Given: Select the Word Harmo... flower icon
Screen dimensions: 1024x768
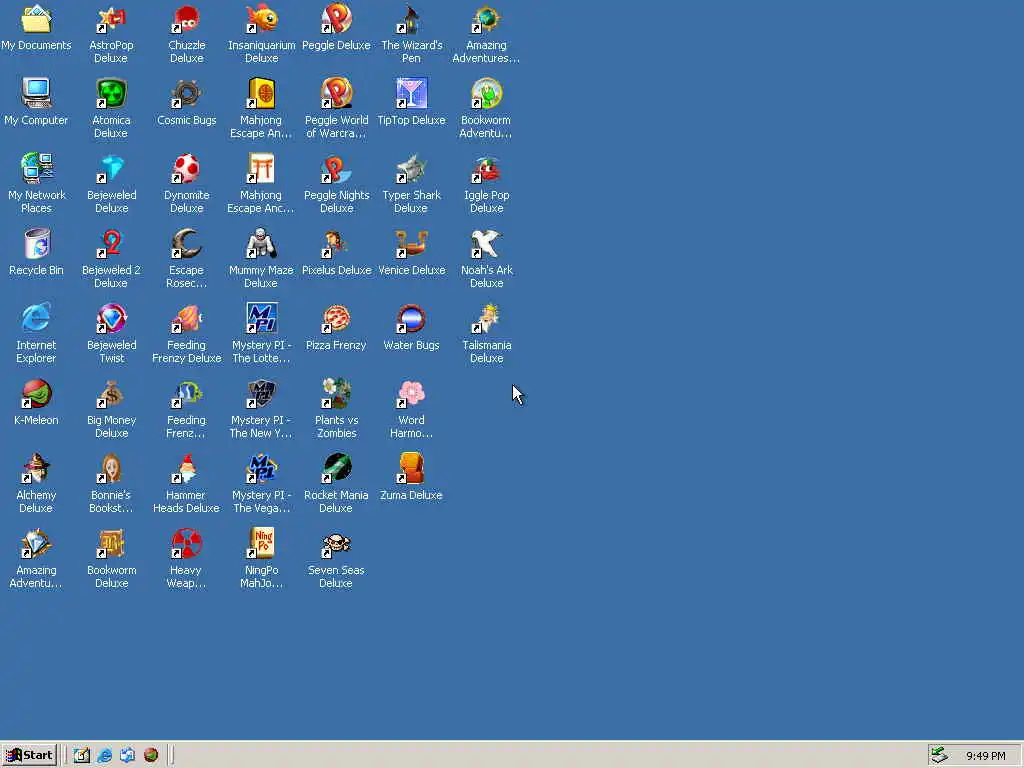Looking at the screenshot, I should pyautogui.click(x=411, y=394).
